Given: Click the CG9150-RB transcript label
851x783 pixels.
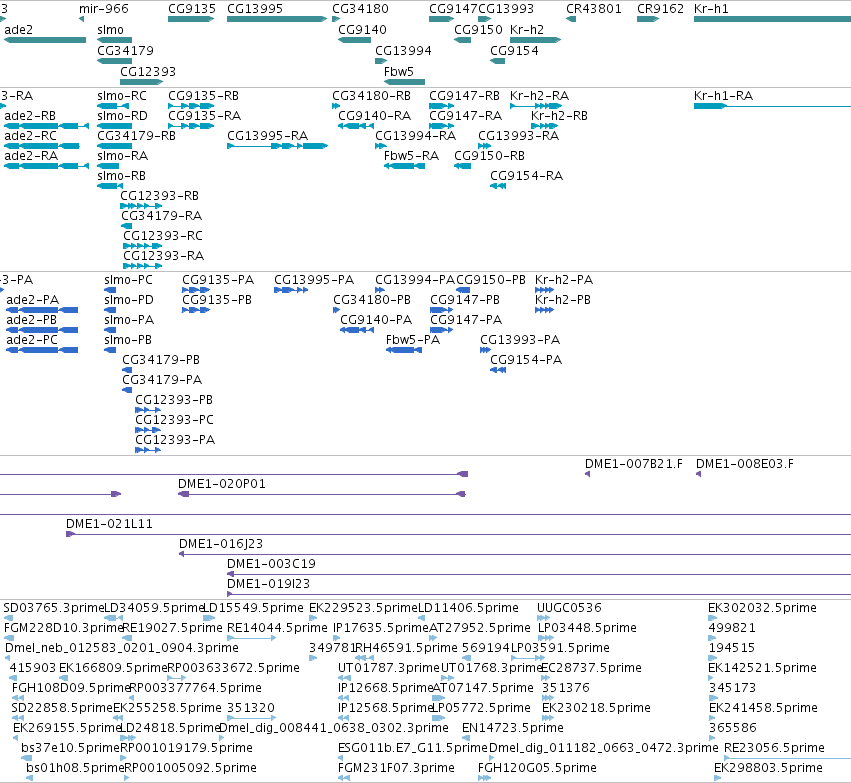Looking at the screenshot, I should tap(490, 156).
